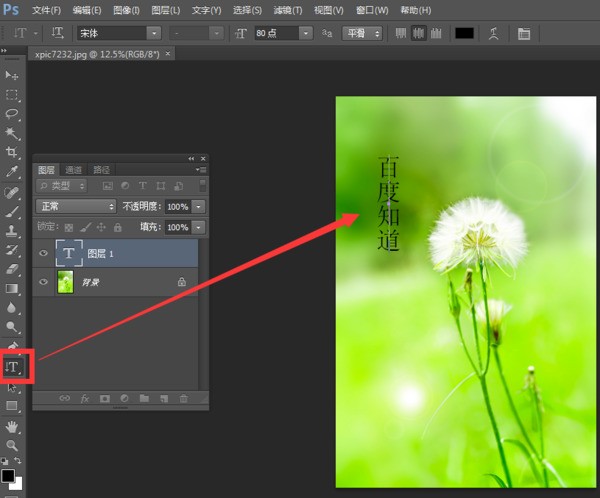
Task: Open the Layers panel flyout menu
Action: pyautogui.click(x=201, y=170)
